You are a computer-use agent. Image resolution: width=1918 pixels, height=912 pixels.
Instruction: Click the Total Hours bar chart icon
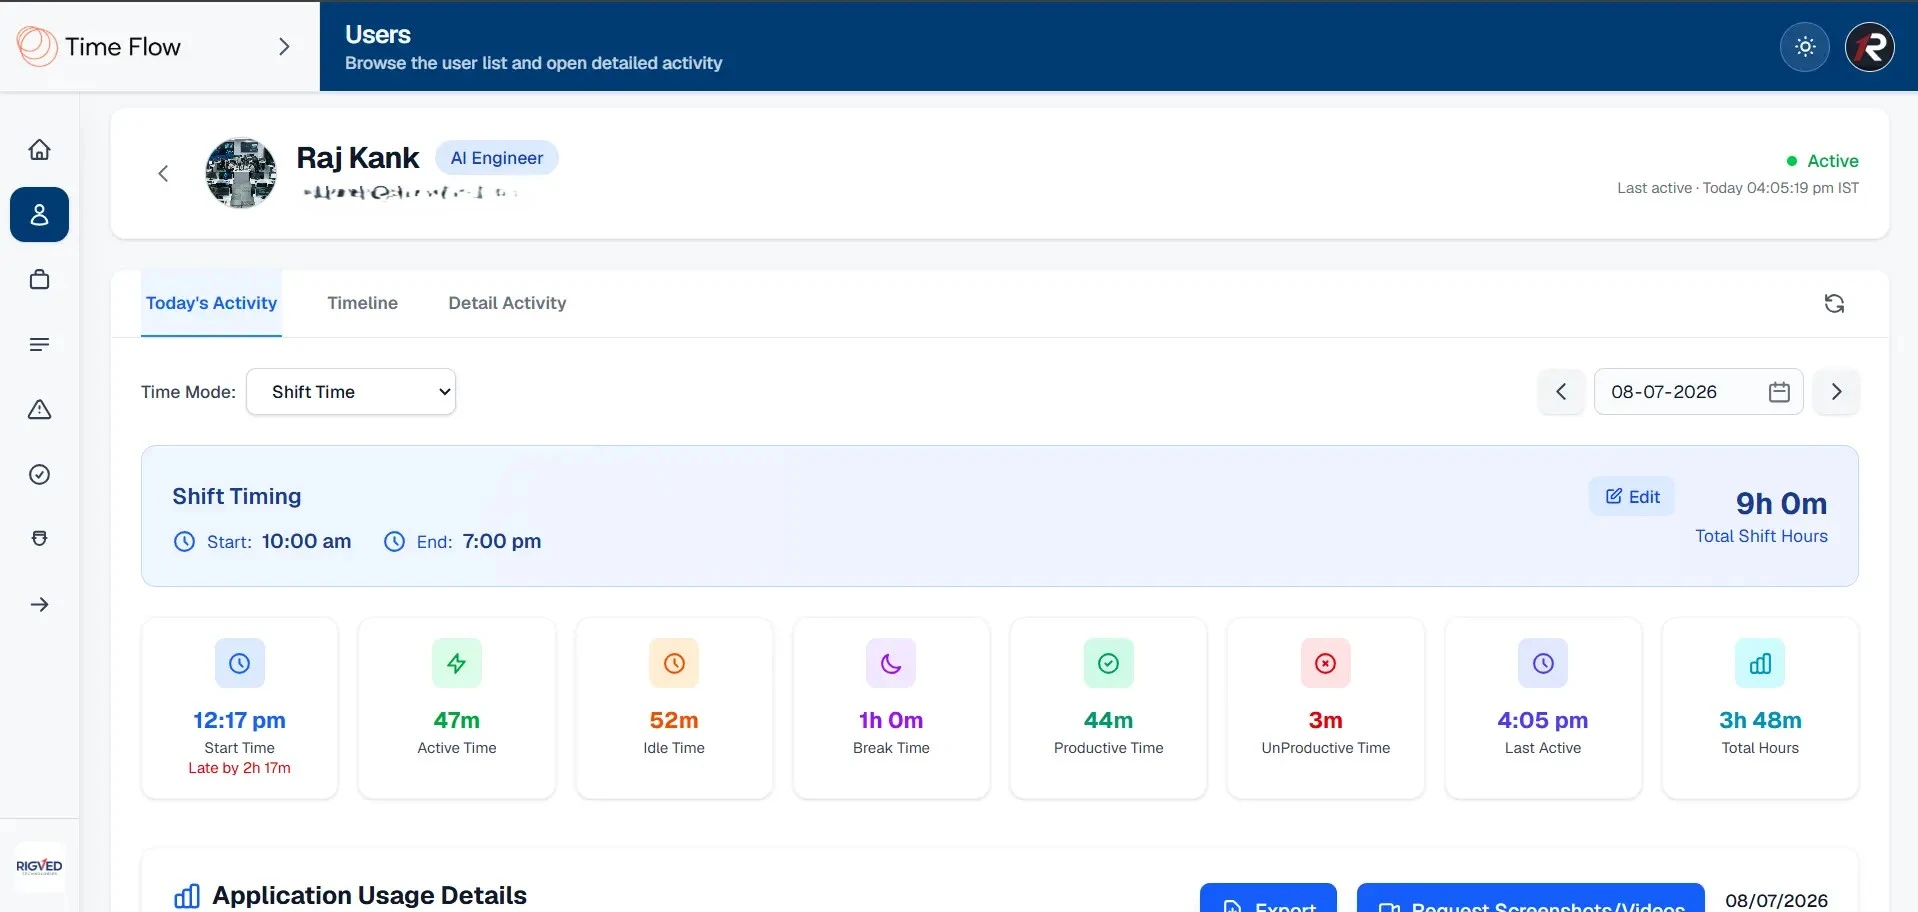[x=1760, y=663]
